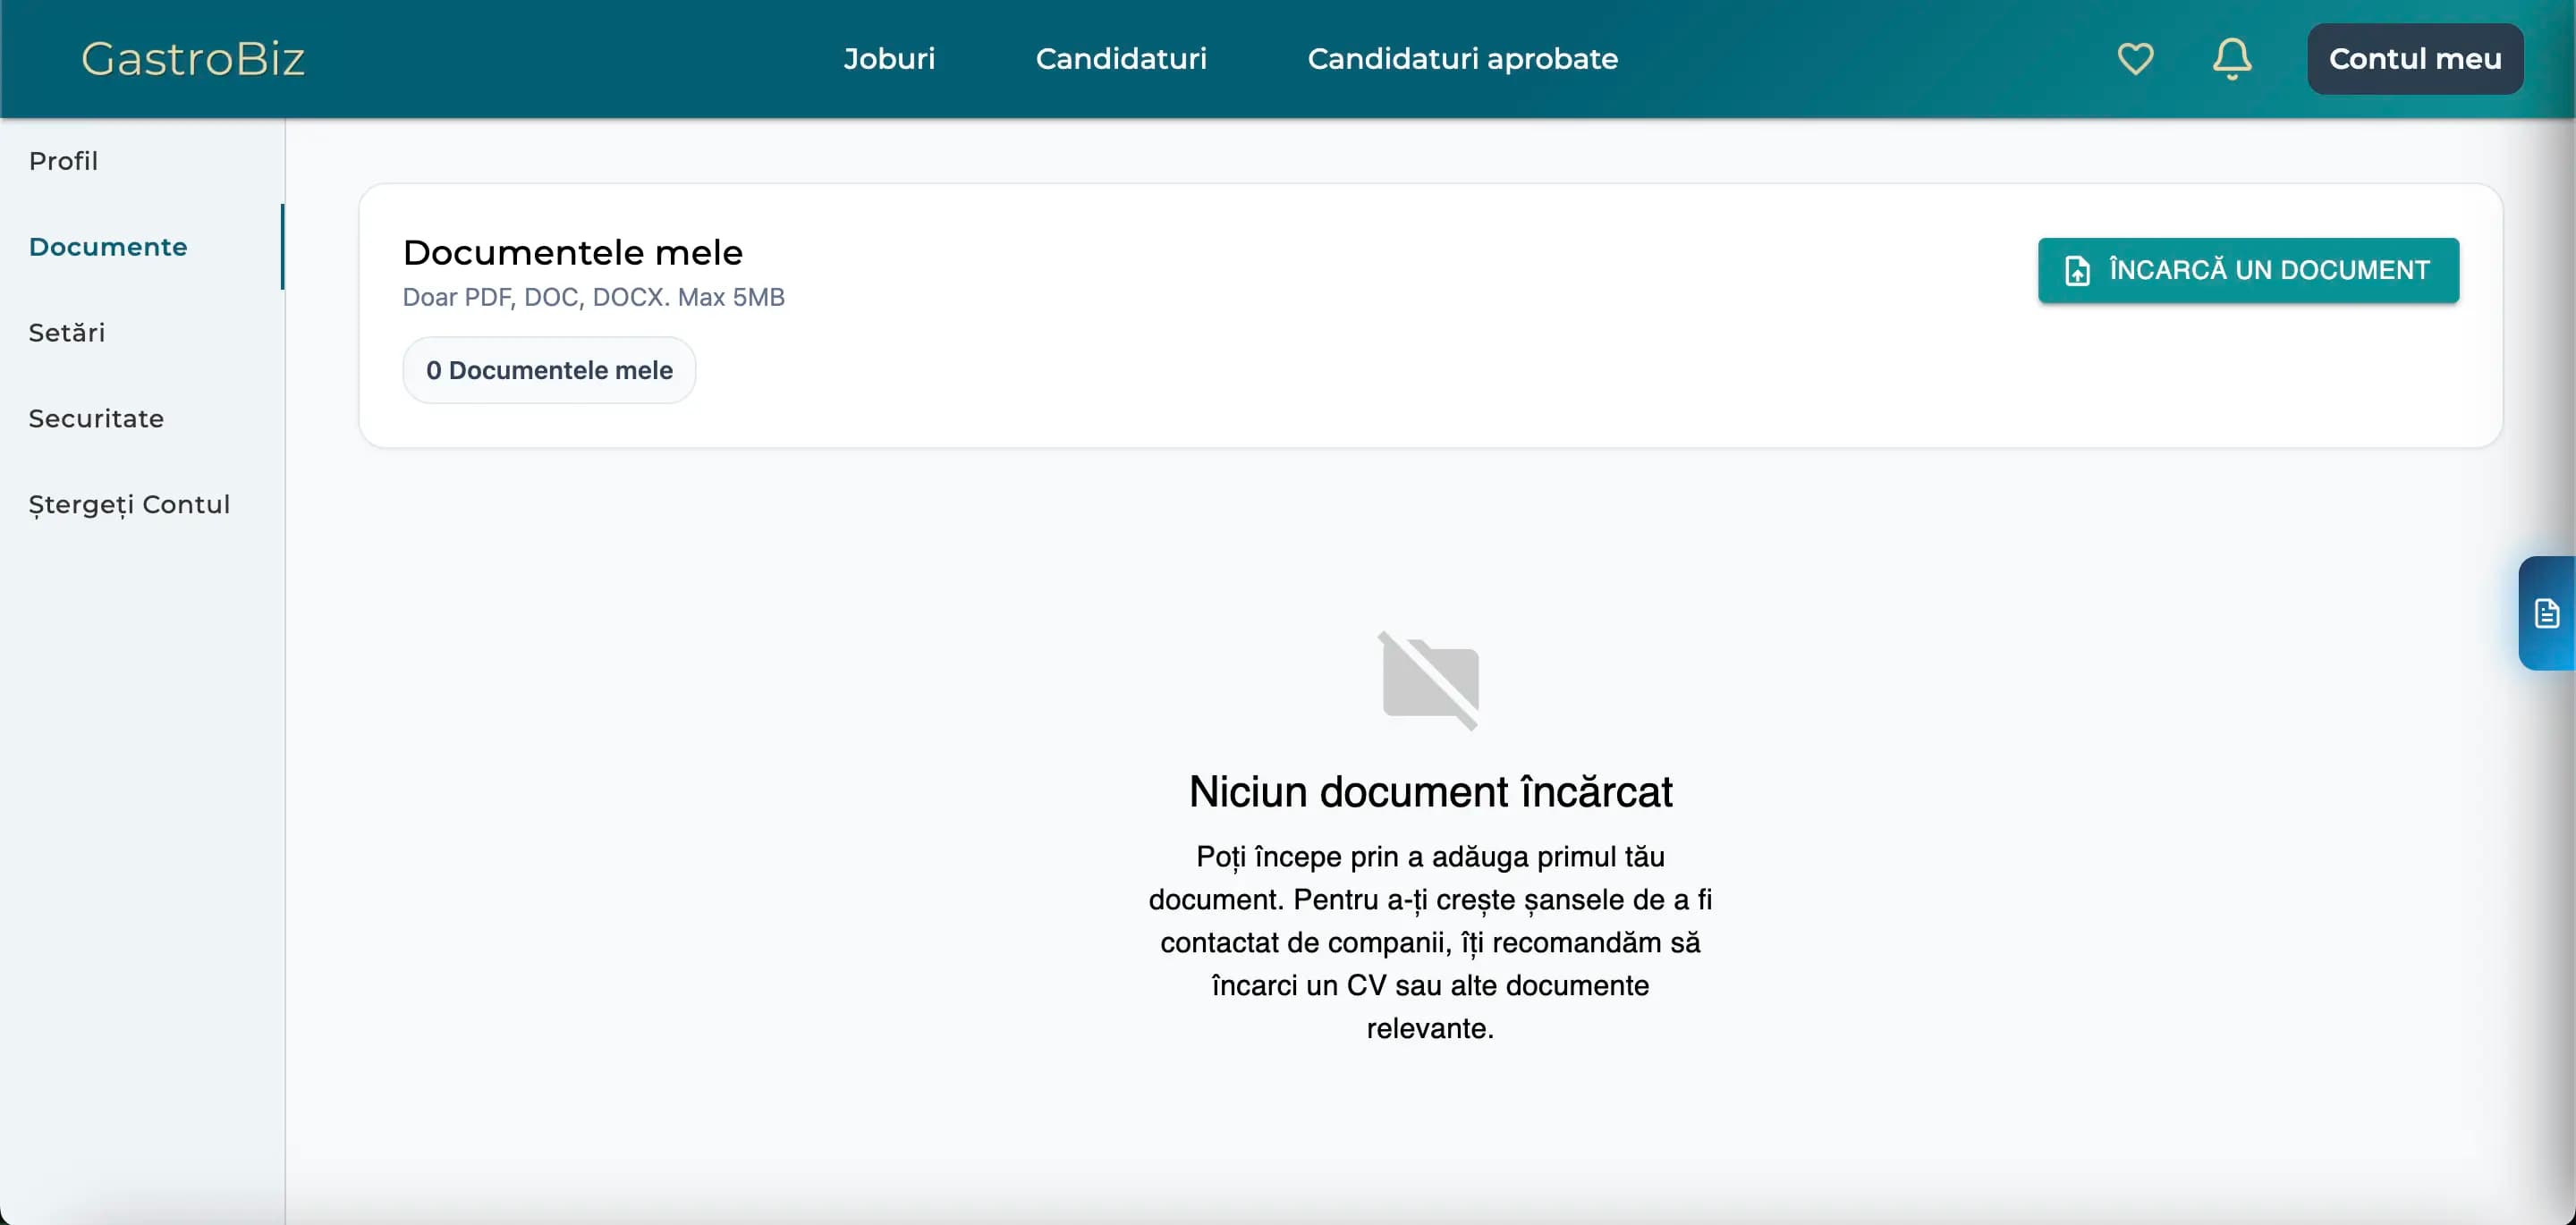Image resolution: width=2576 pixels, height=1225 pixels.
Task: Open Setări in the sidebar
Action: (x=142, y=333)
